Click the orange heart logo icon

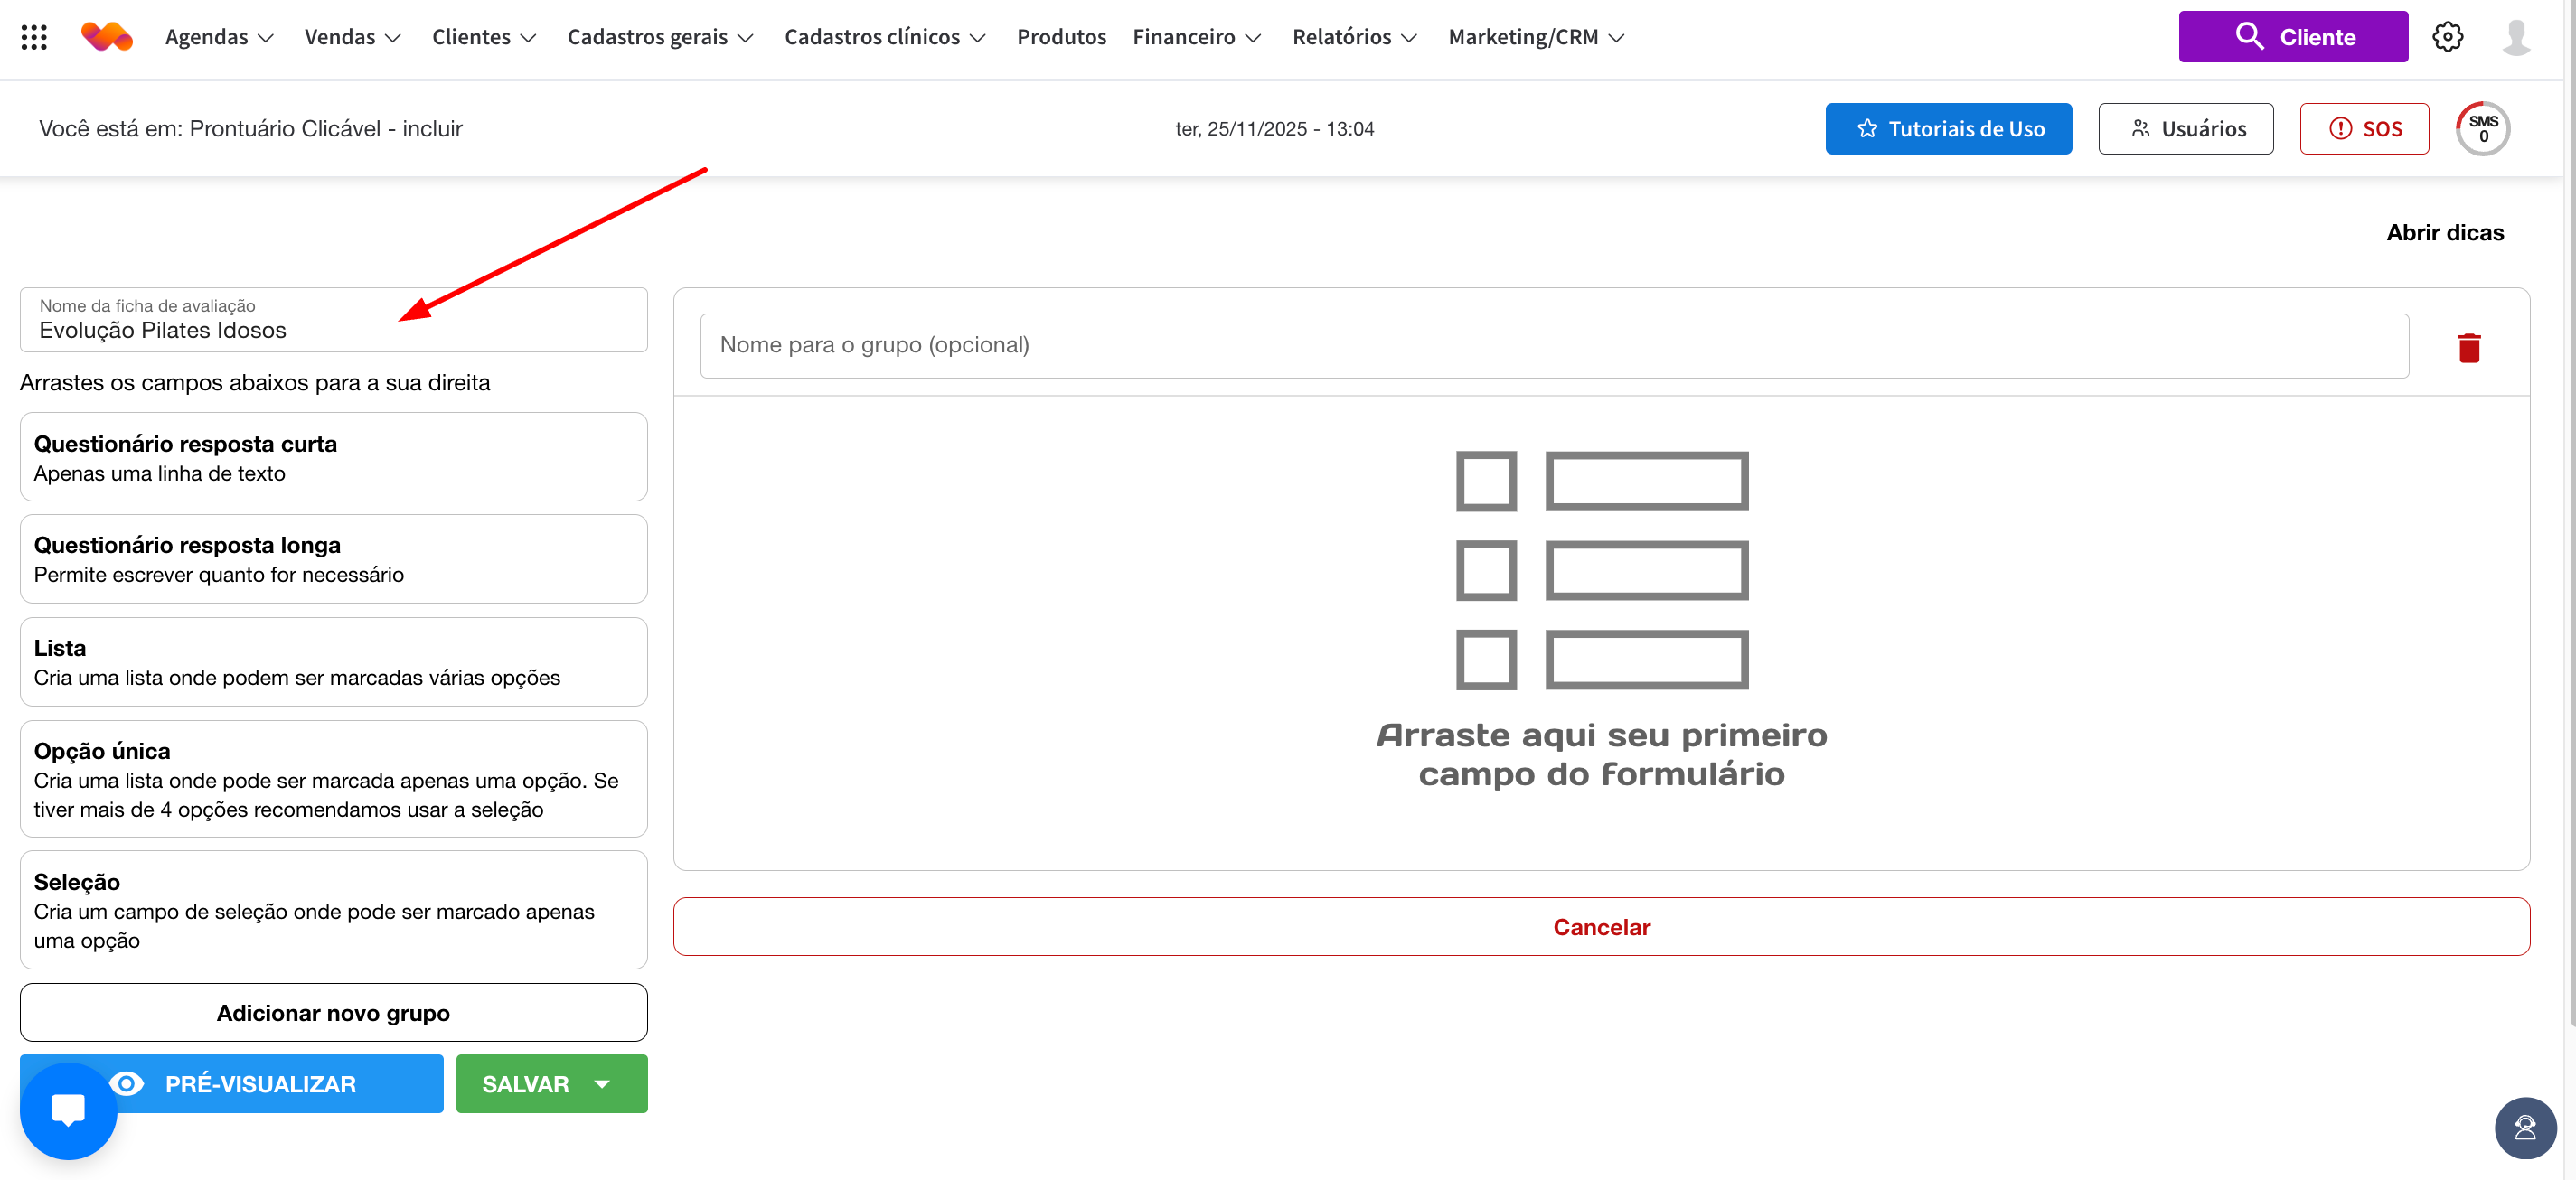click(106, 37)
